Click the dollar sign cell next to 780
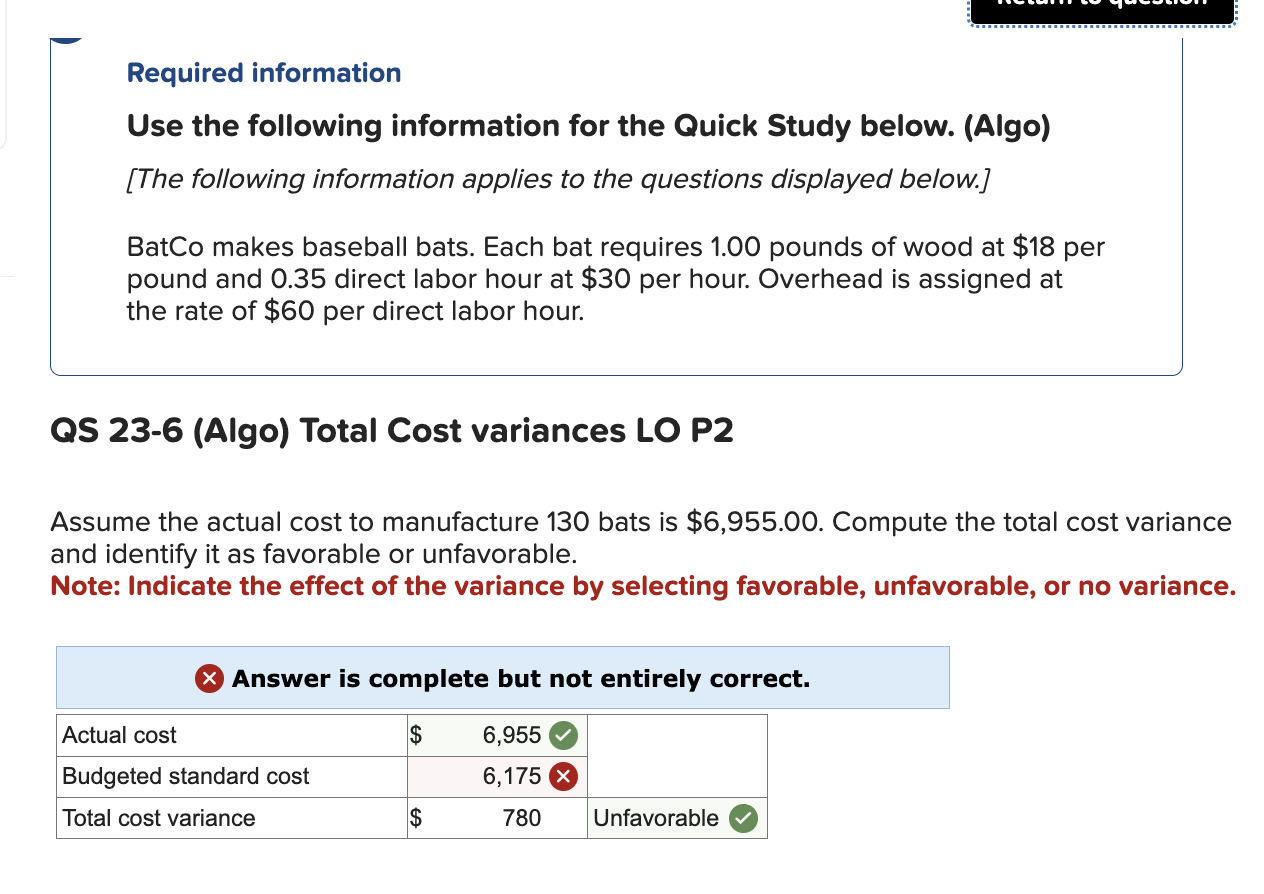 [x=415, y=818]
